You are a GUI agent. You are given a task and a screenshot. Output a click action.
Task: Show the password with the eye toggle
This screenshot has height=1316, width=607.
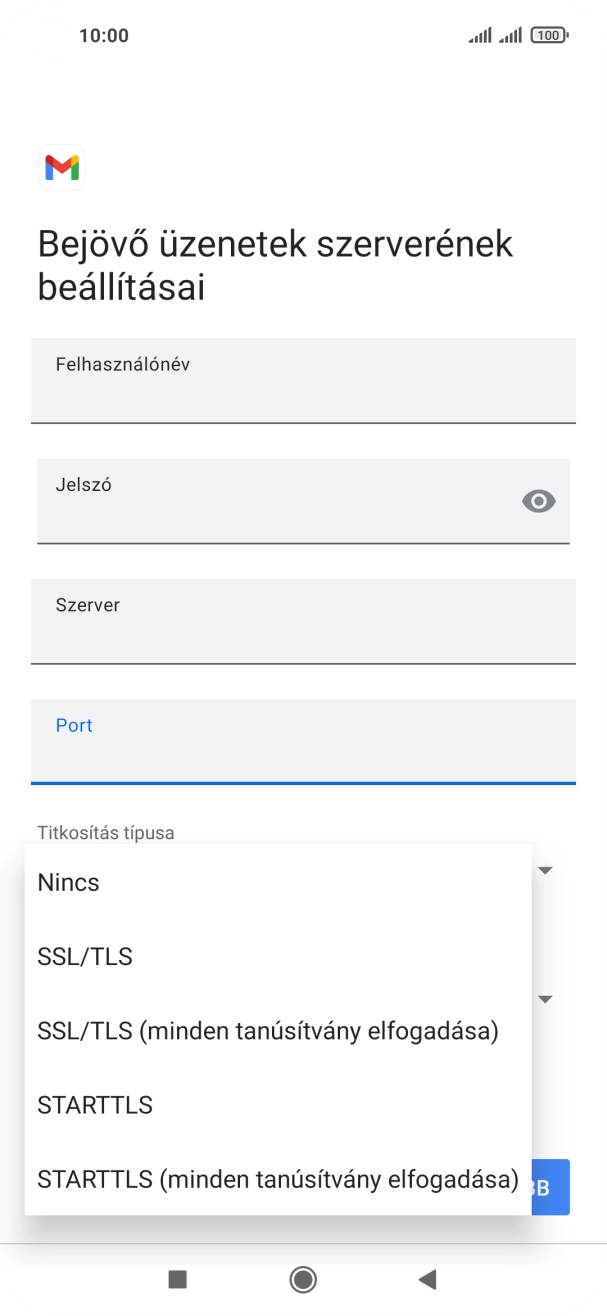(538, 500)
